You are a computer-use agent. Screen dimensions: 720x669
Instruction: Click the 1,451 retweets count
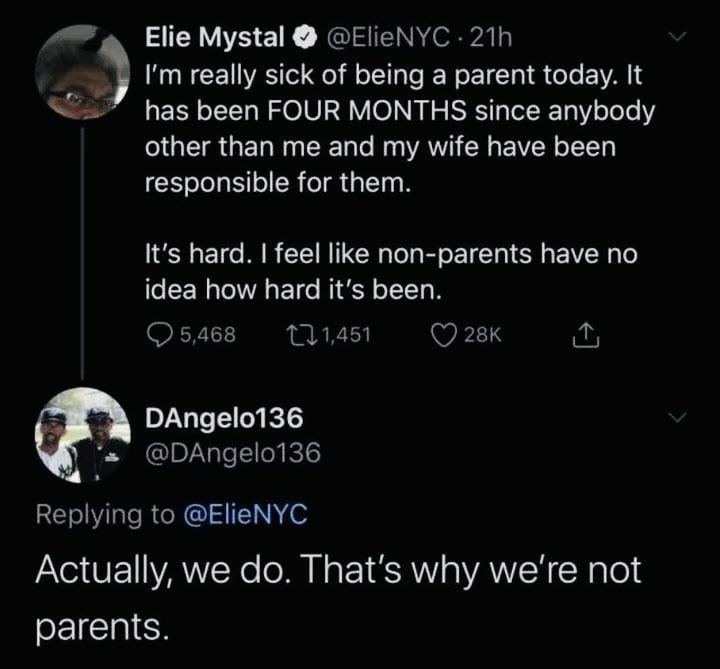[x=345, y=336]
